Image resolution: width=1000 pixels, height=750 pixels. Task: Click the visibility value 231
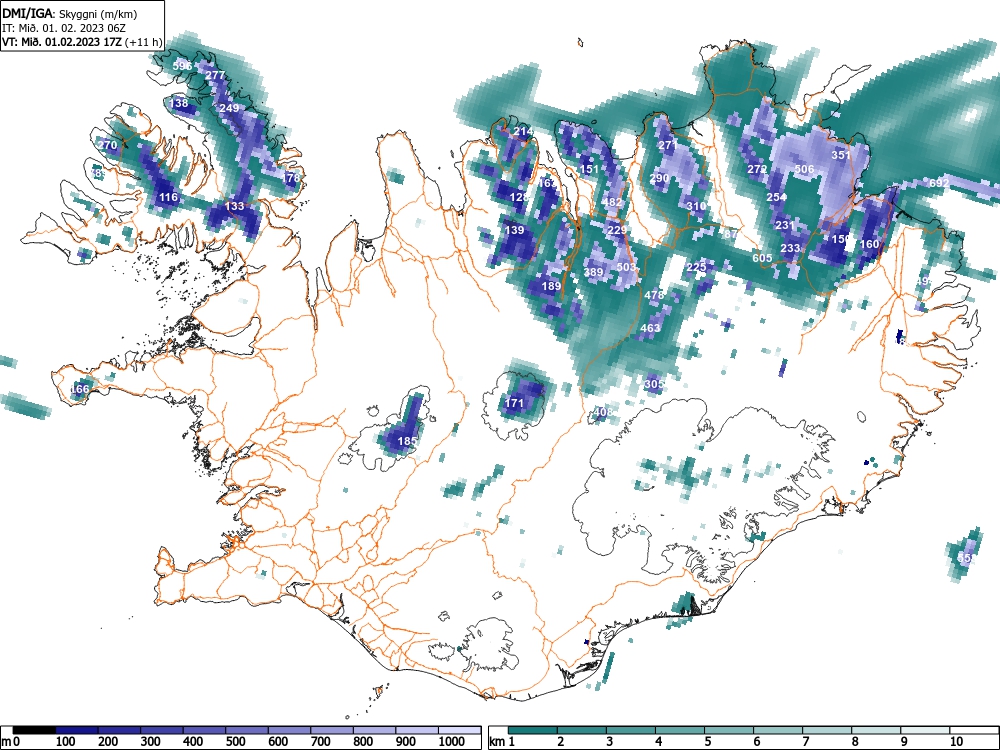(x=785, y=225)
